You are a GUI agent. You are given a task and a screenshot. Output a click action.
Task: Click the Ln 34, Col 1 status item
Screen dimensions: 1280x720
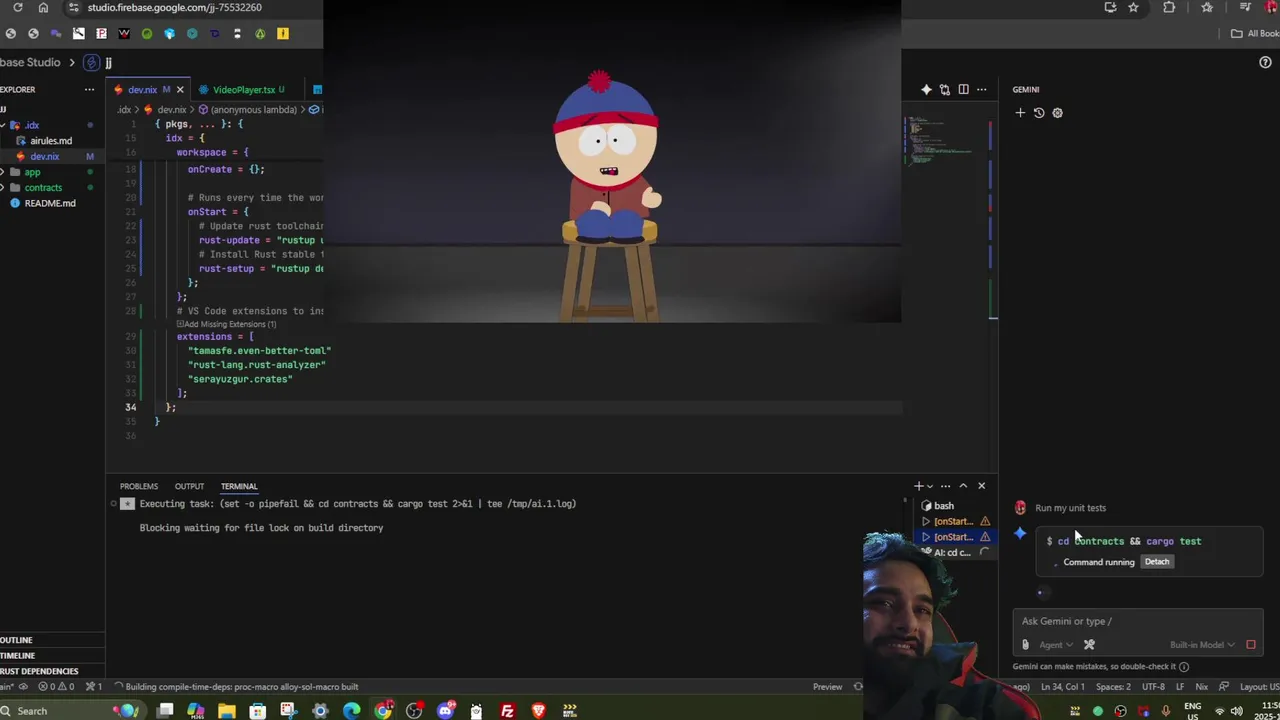click(x=1063, y=687)
